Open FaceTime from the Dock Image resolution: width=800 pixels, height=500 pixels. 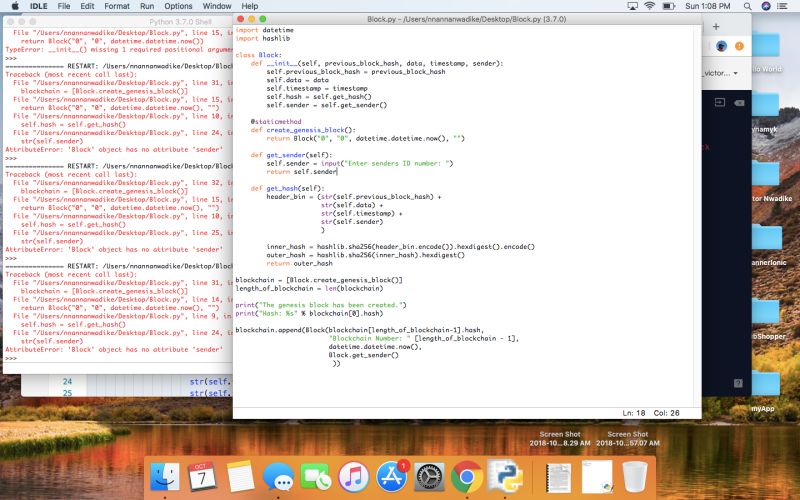[x=315, y=477]
